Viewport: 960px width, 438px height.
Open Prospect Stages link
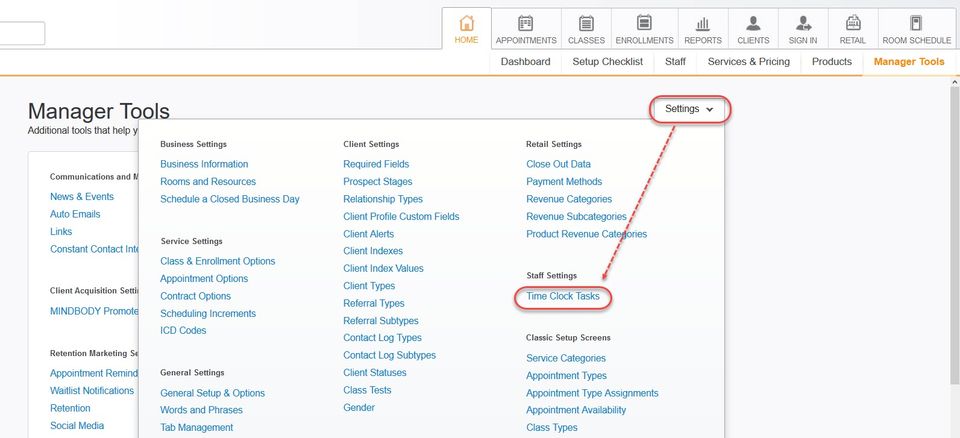click(x=378, y=181)
